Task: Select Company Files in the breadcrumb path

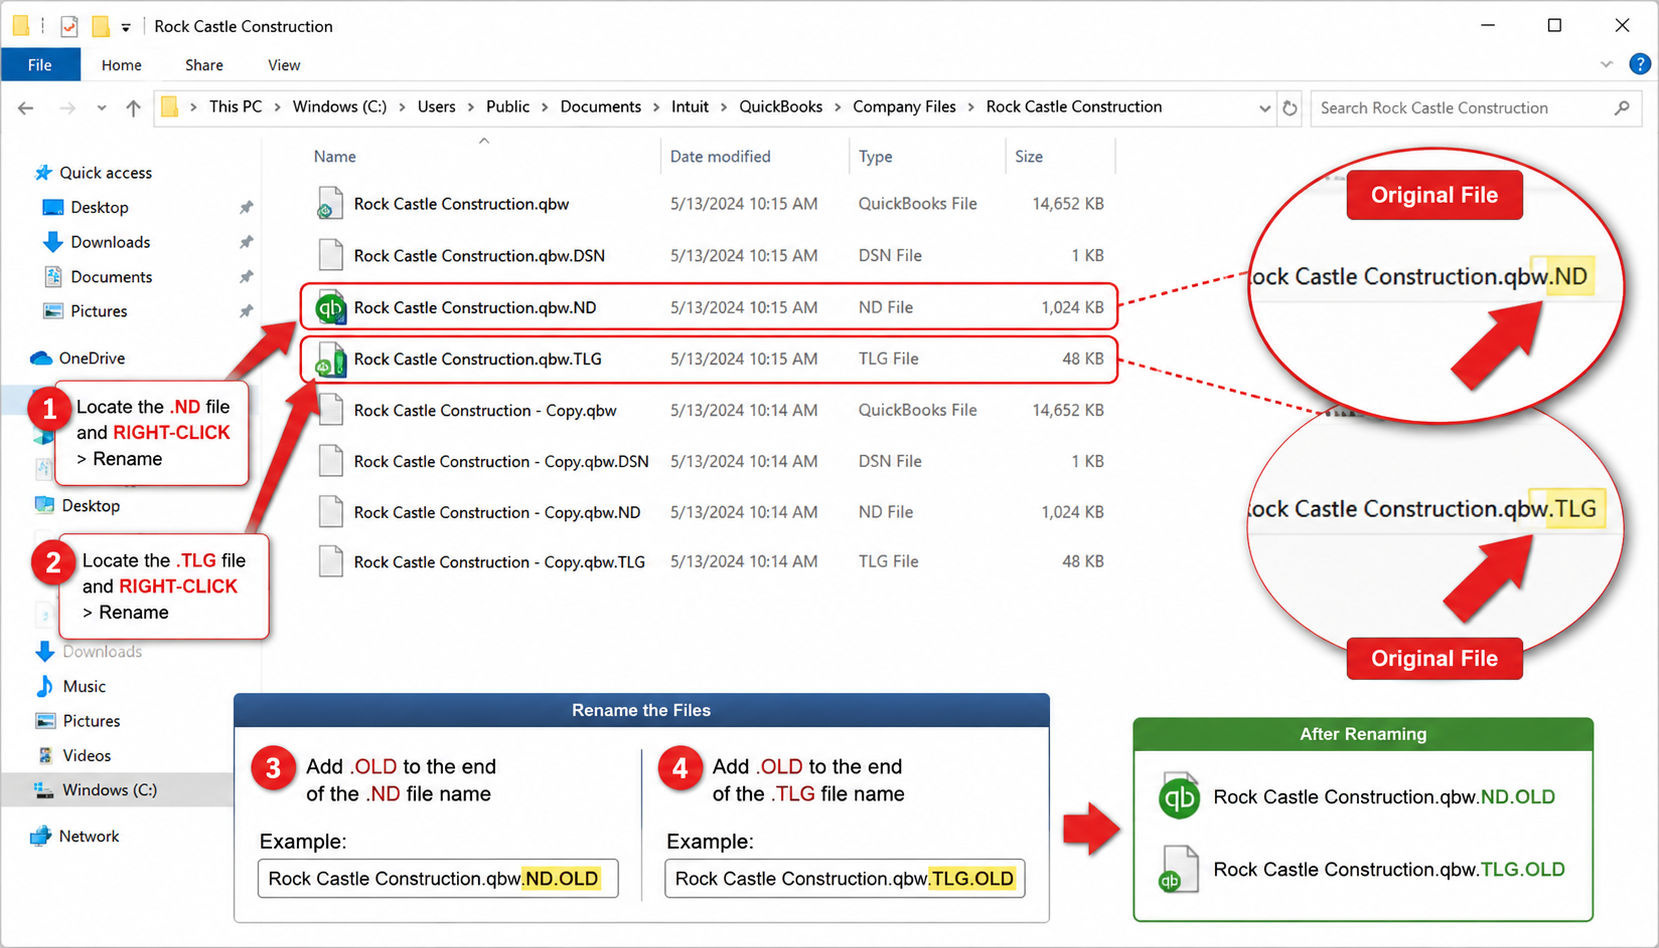Action: 904,107
